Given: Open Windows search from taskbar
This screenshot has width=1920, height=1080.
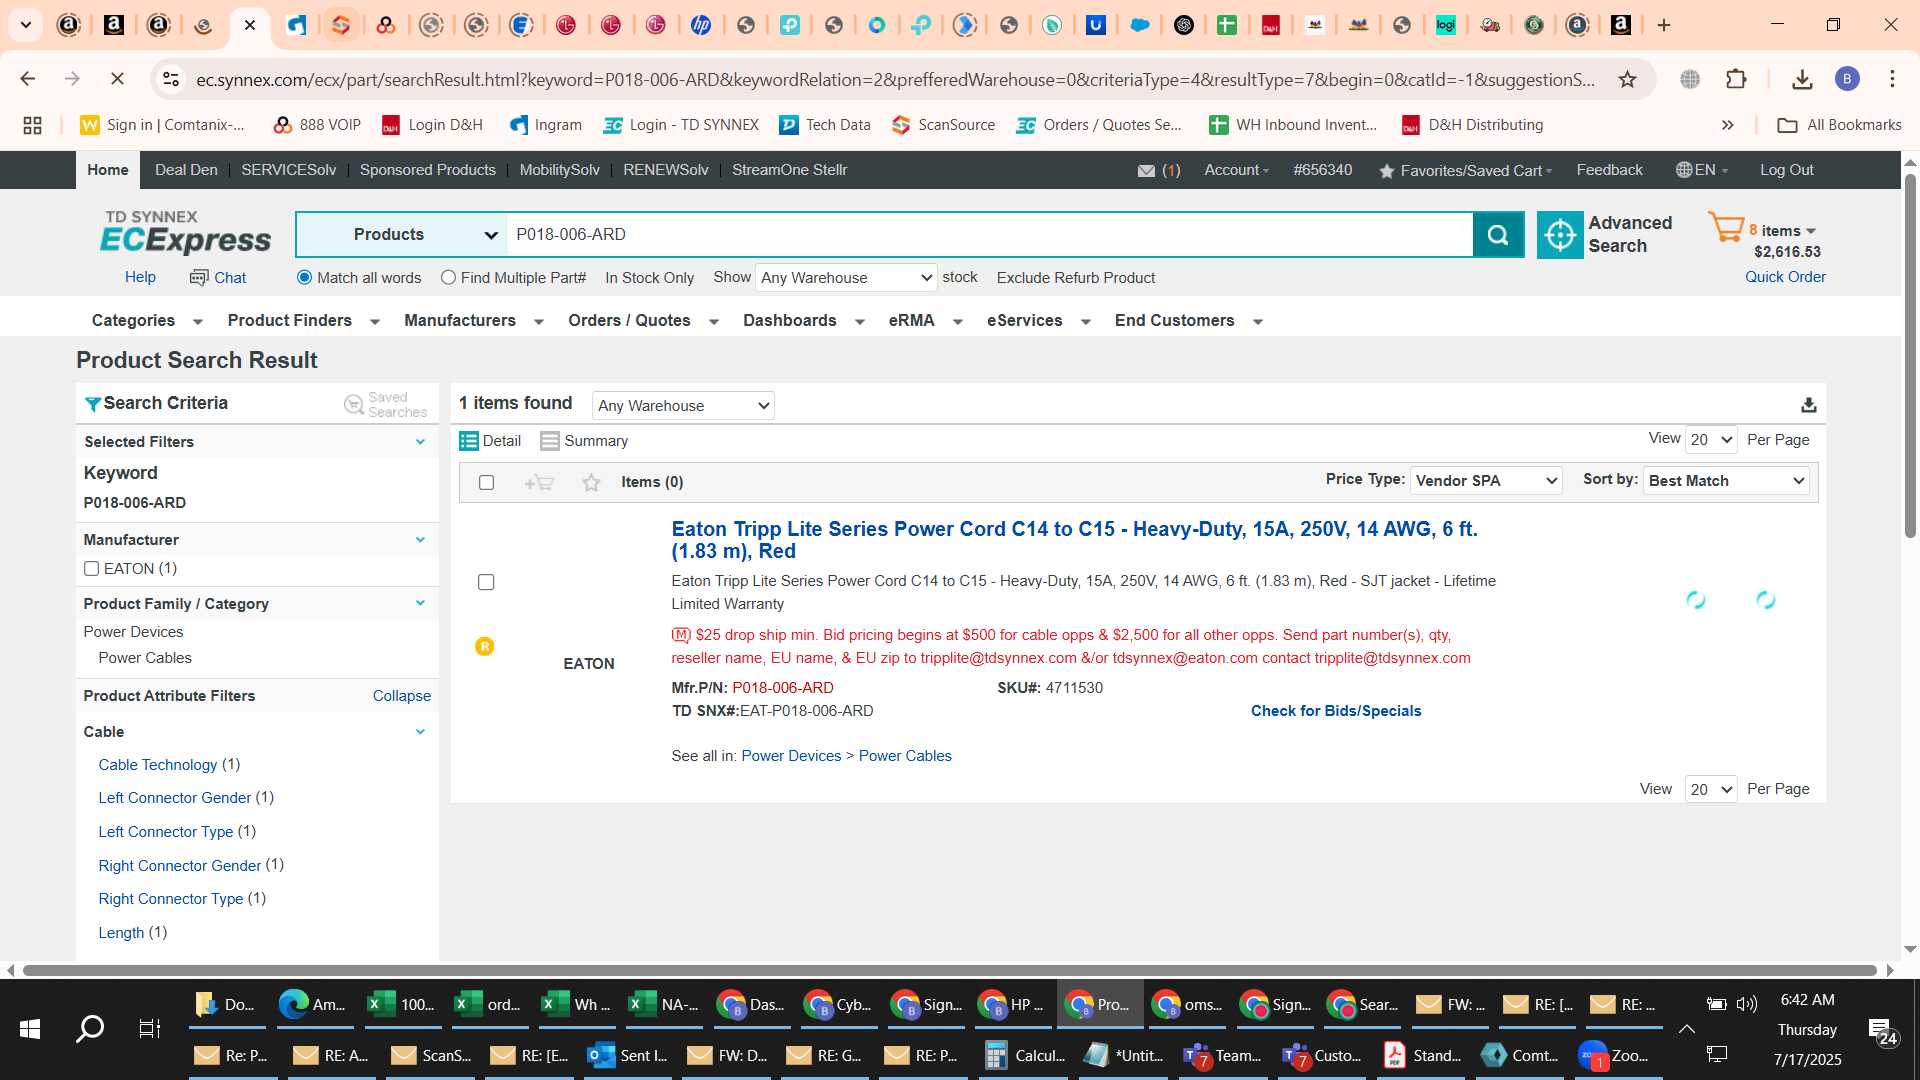Looking at the screenshot, I should (x=90, y=1028).
